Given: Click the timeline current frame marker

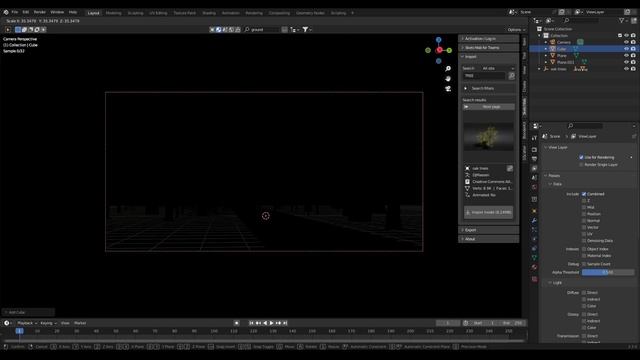Looking at the screenshot, I should tap(19, 331).
